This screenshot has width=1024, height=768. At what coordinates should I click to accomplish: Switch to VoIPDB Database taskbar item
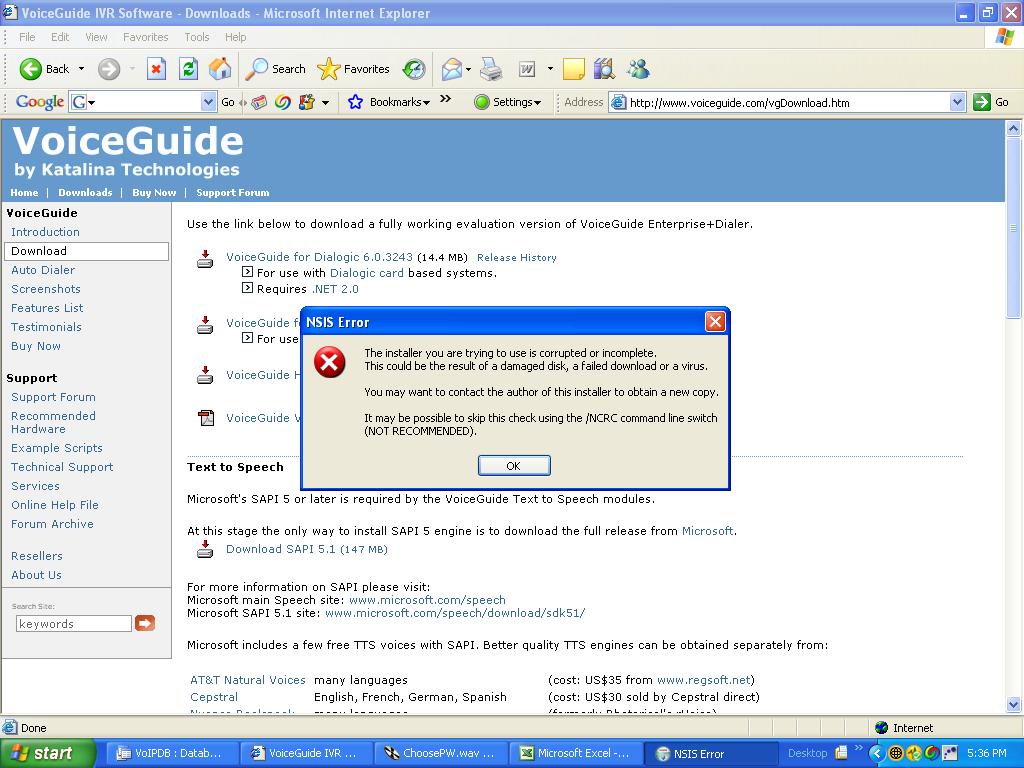click(x=171, y=753)
